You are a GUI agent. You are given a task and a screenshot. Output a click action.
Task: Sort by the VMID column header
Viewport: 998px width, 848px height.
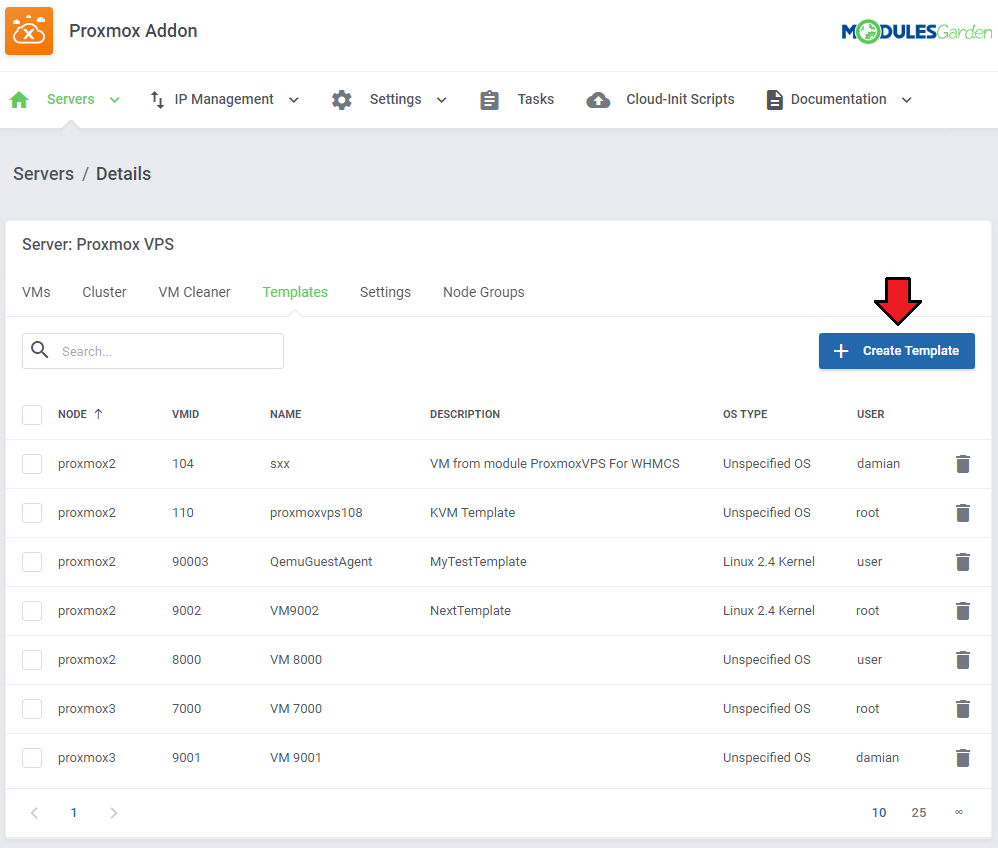click(185, 414)
